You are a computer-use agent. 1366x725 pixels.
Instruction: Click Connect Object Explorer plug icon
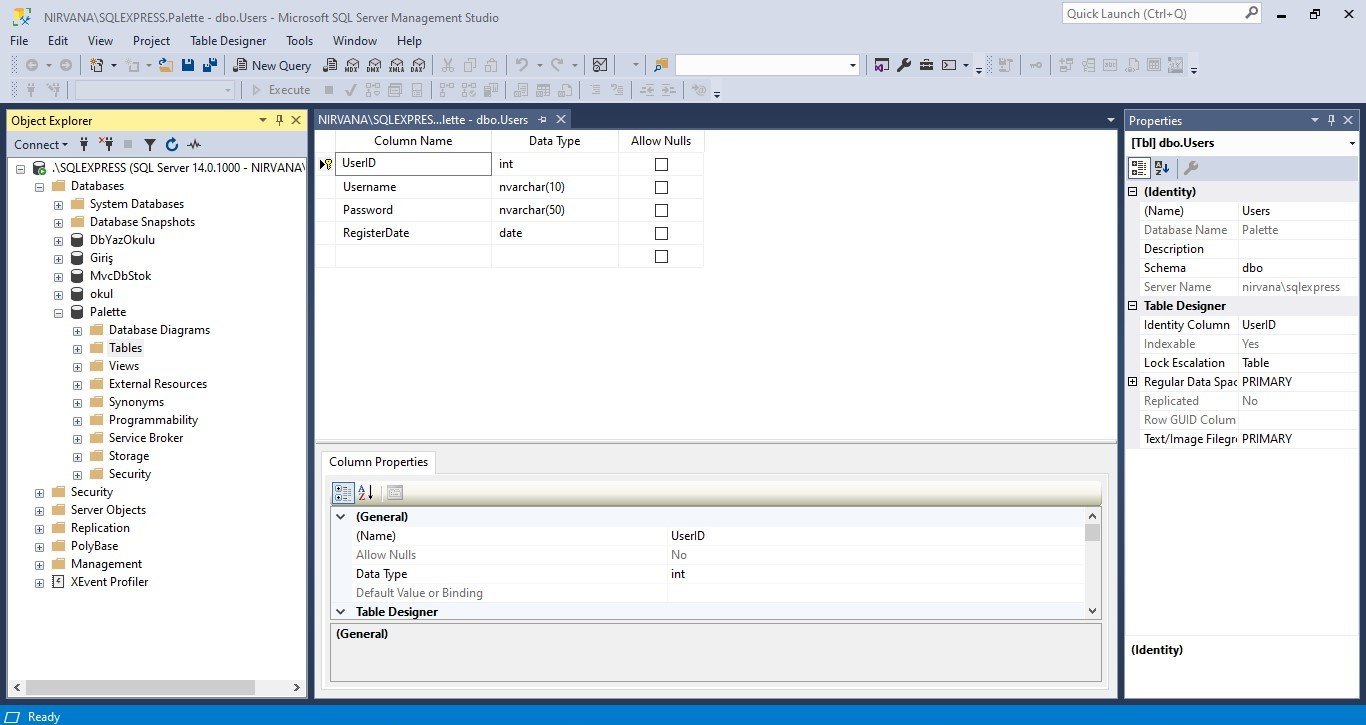pos(85,144)
